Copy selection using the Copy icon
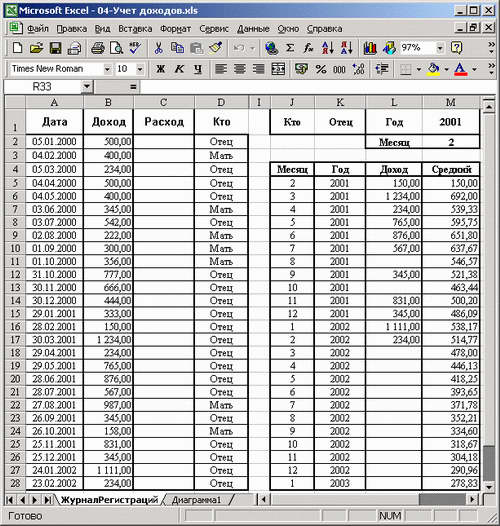This screenshot has width=500, height=526. click(x=177, y=49)
